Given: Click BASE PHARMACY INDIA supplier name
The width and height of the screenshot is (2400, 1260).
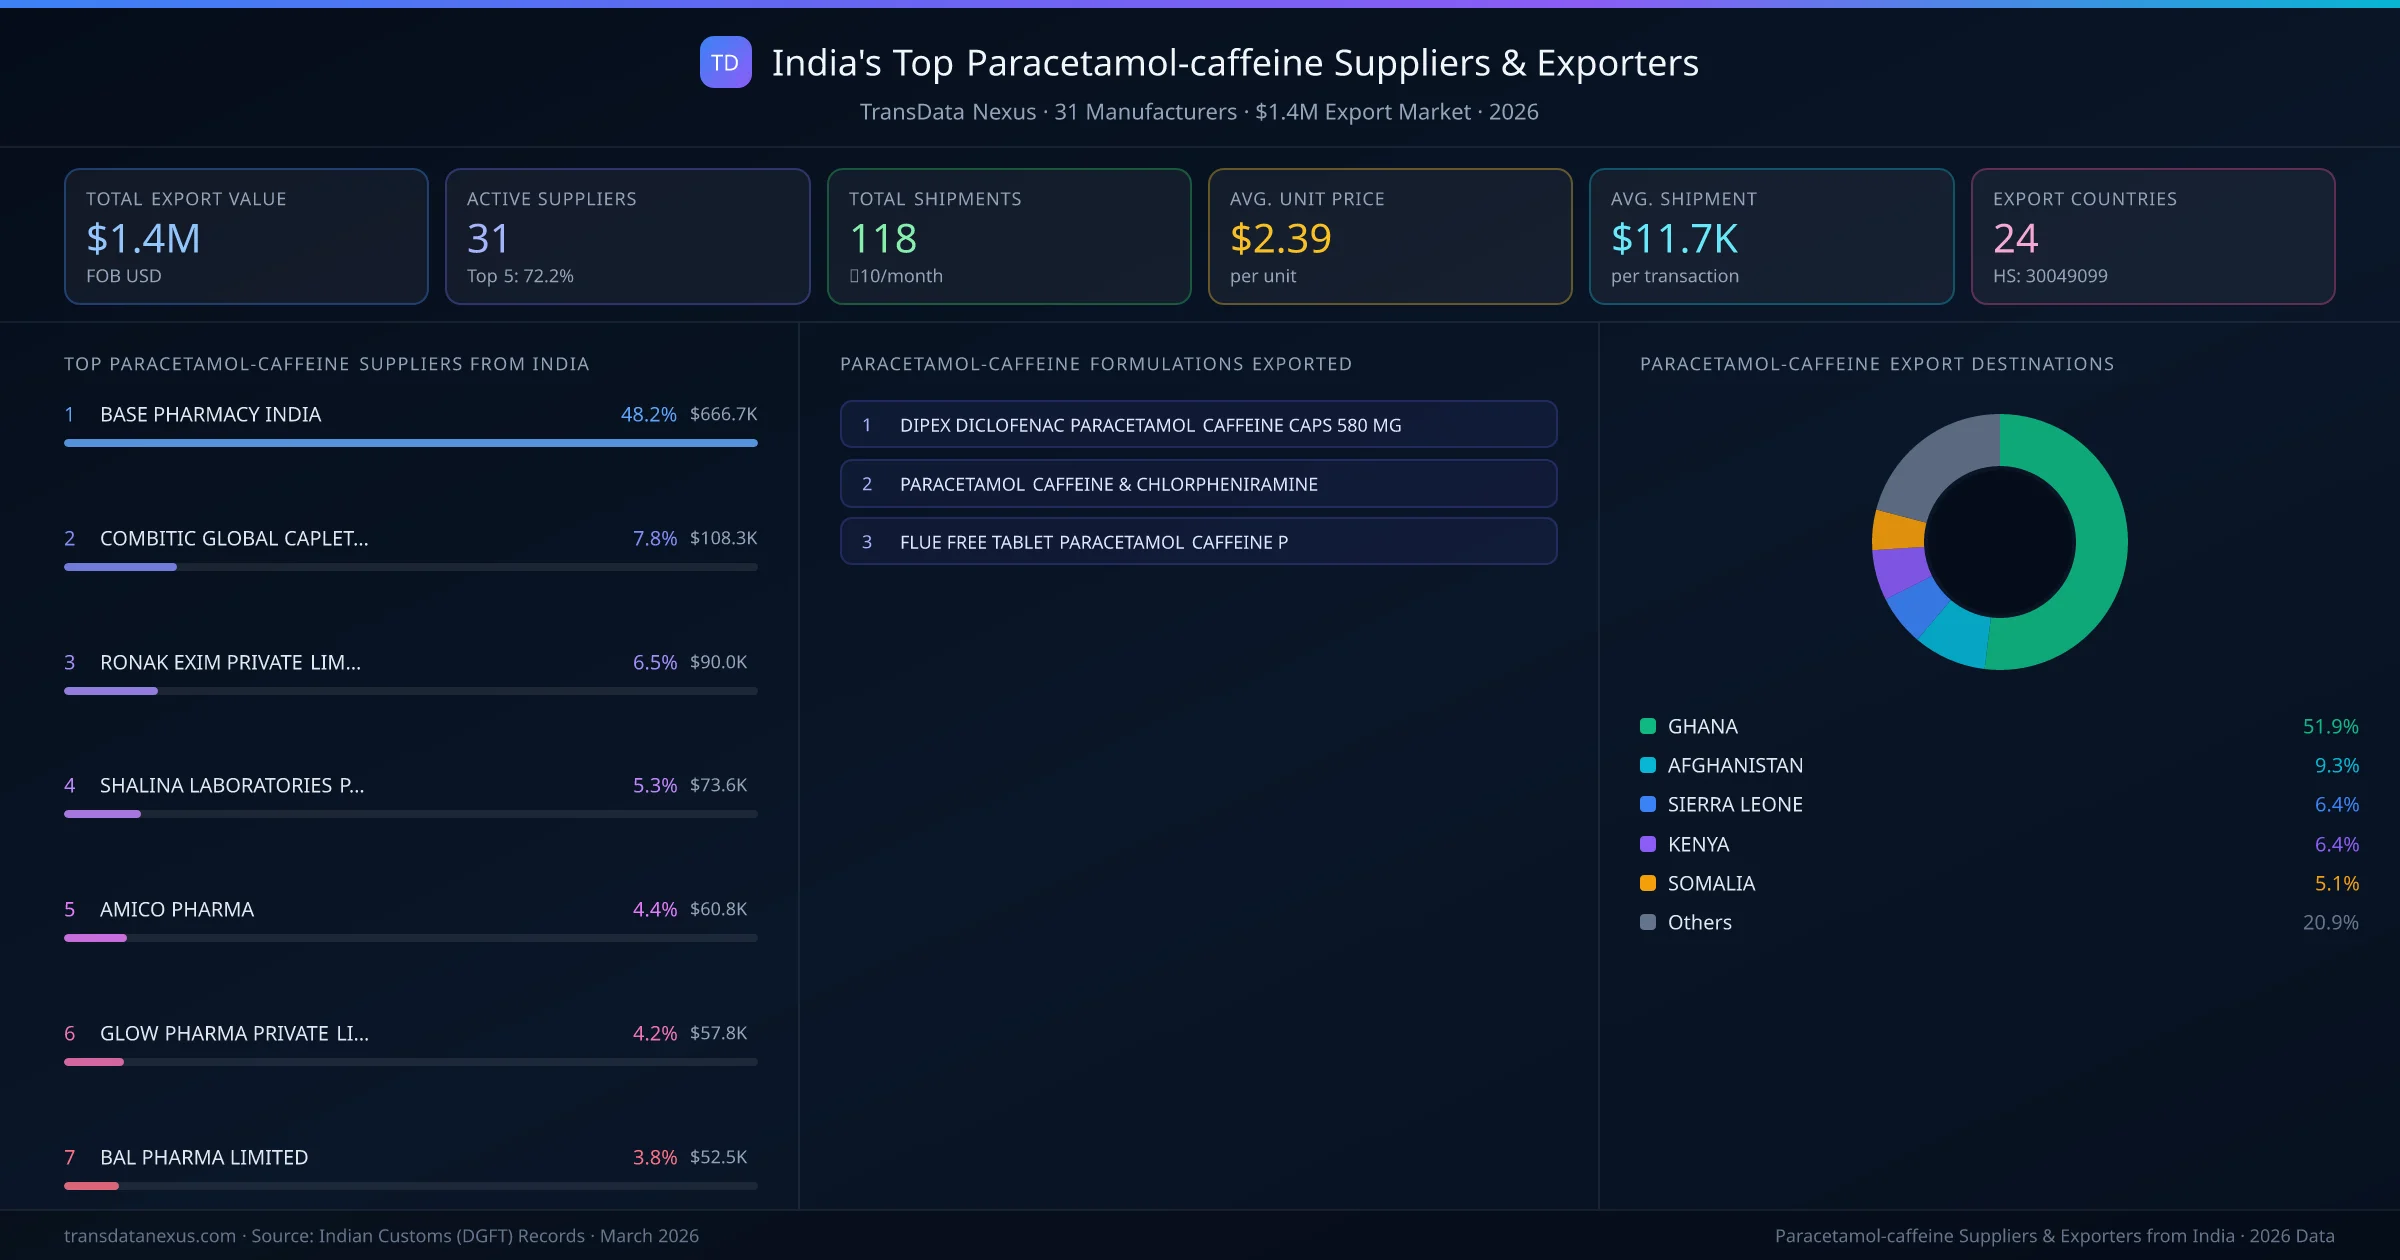Looking at the screenshot, I should click(210, 414).
